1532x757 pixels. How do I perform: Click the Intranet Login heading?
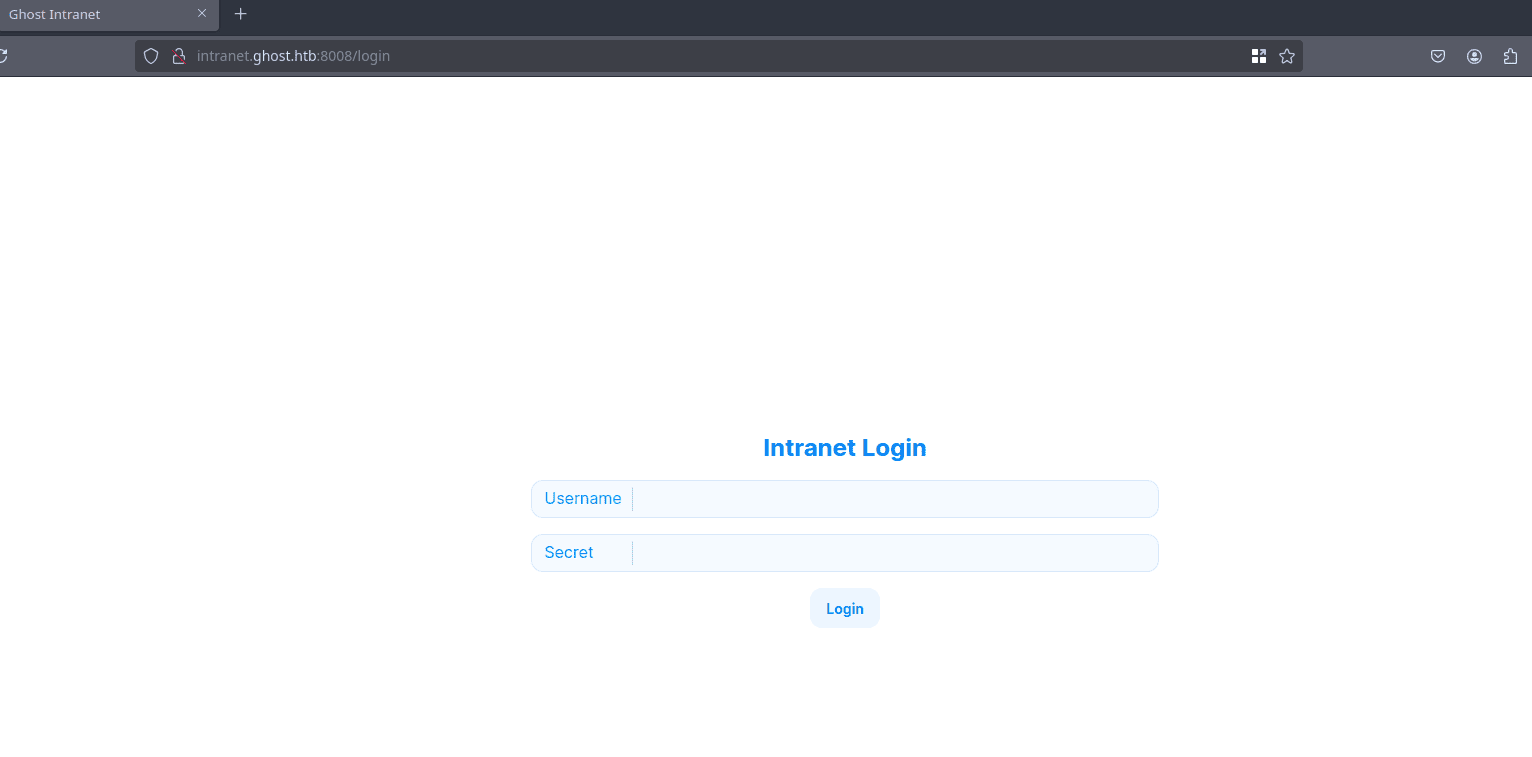pyautogui.click(x=844, y=447)
